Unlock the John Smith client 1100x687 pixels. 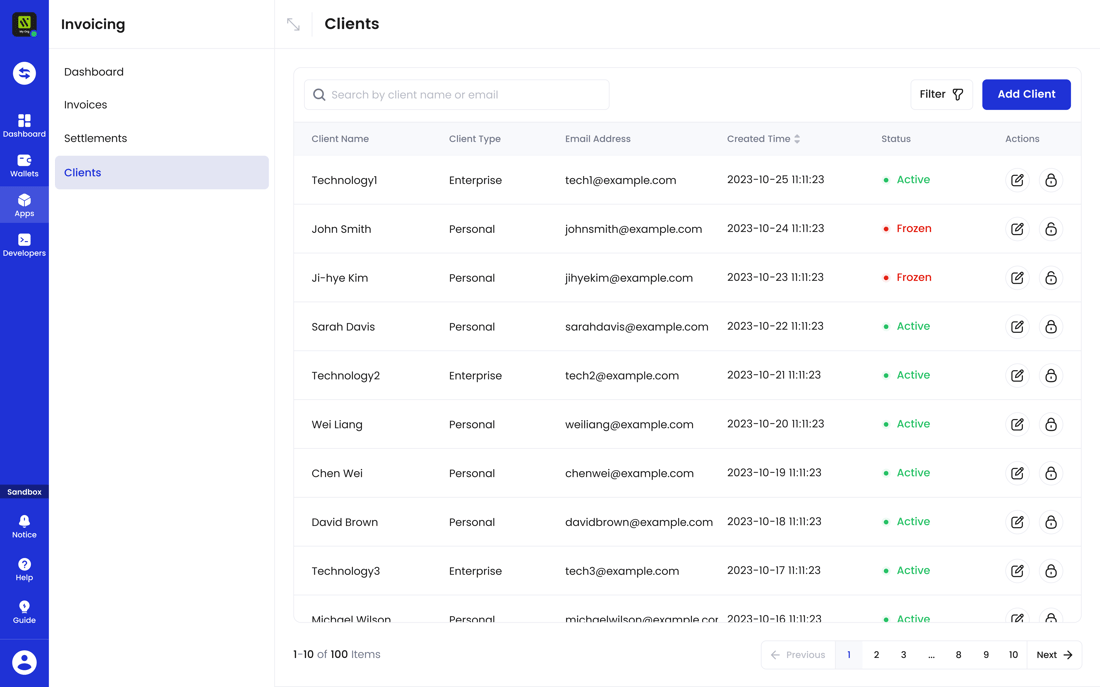[x=1051, y=229]
